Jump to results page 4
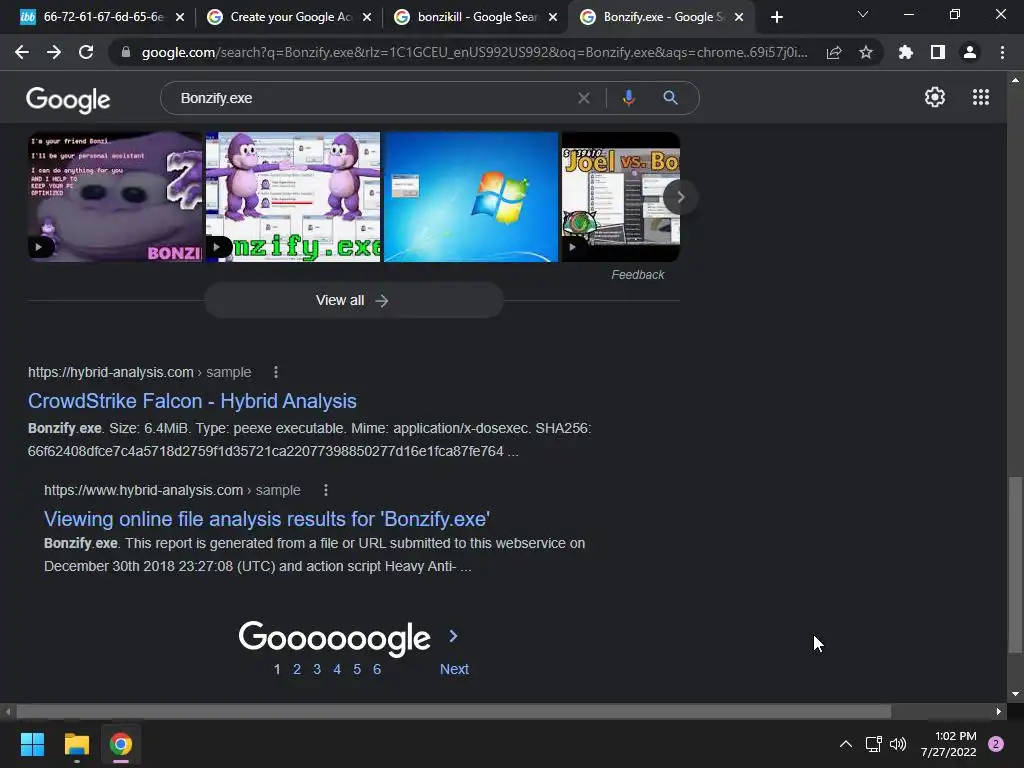This screenshot has width=1024, height=768. [337, 669]
